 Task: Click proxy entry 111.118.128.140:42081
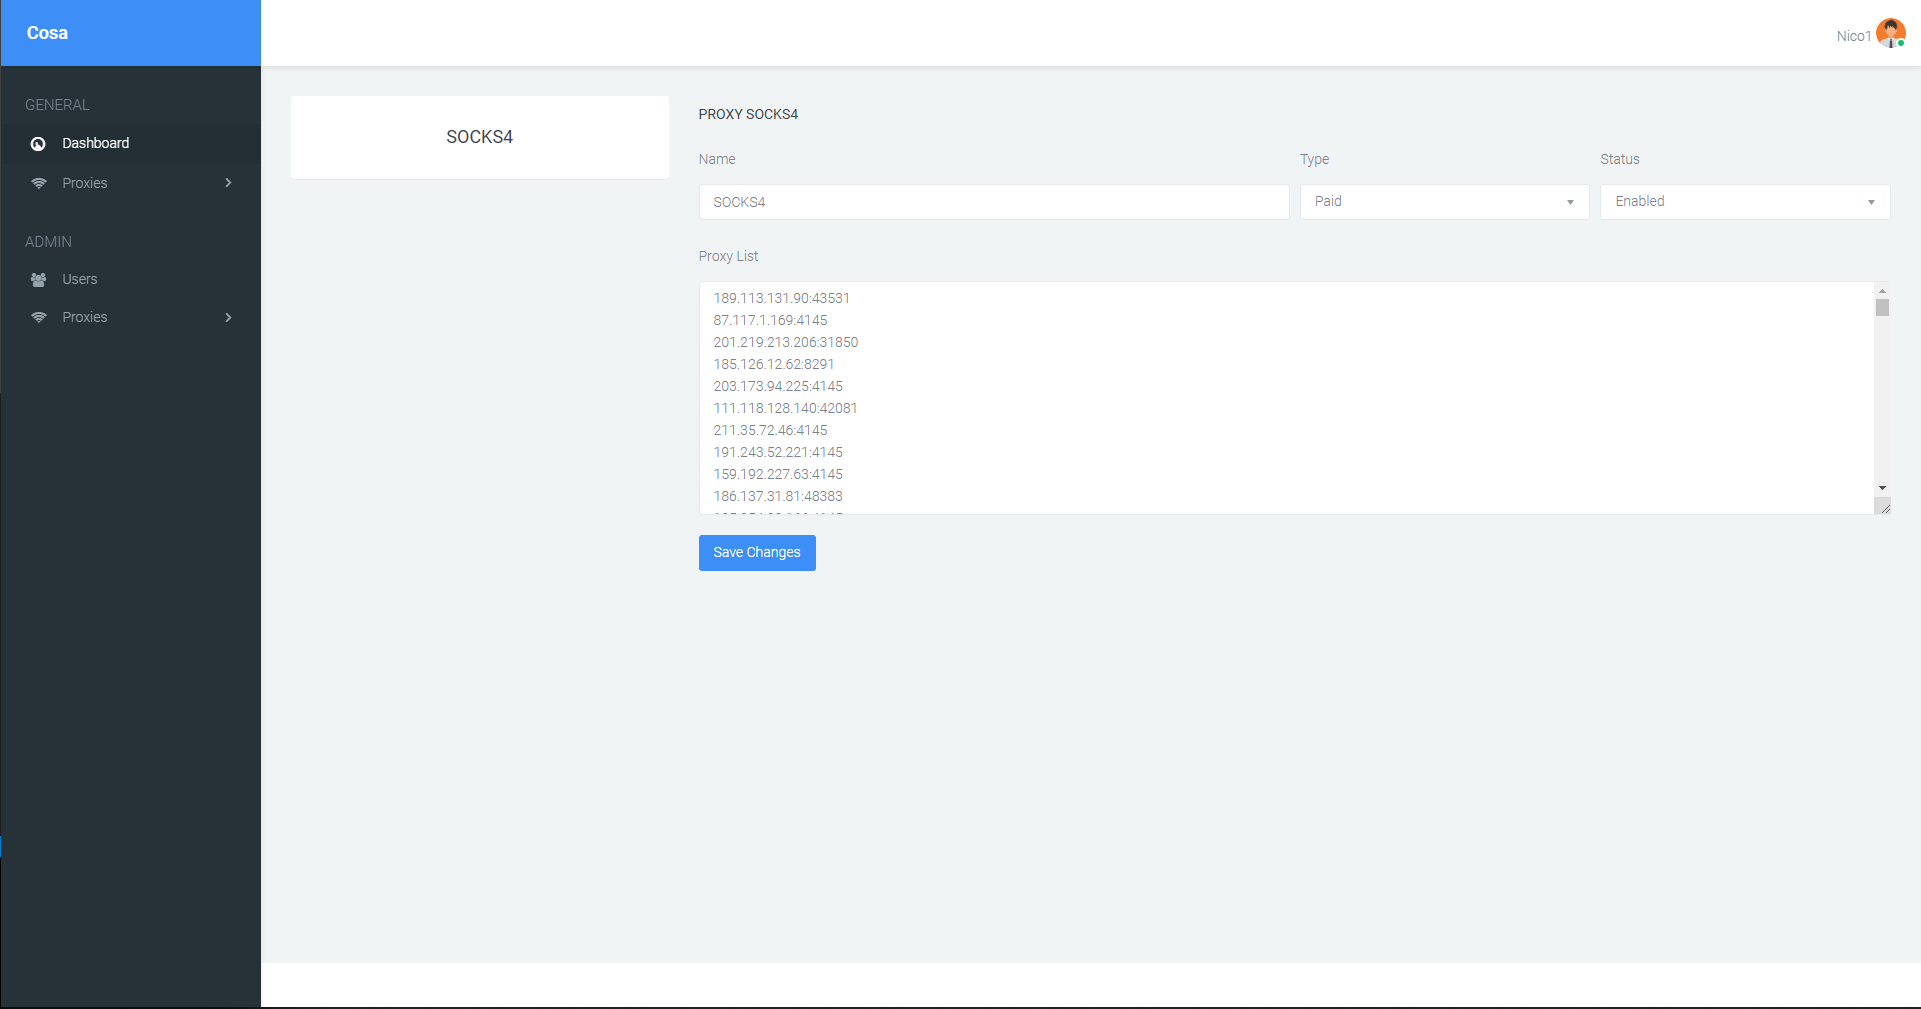coord(785,408)
